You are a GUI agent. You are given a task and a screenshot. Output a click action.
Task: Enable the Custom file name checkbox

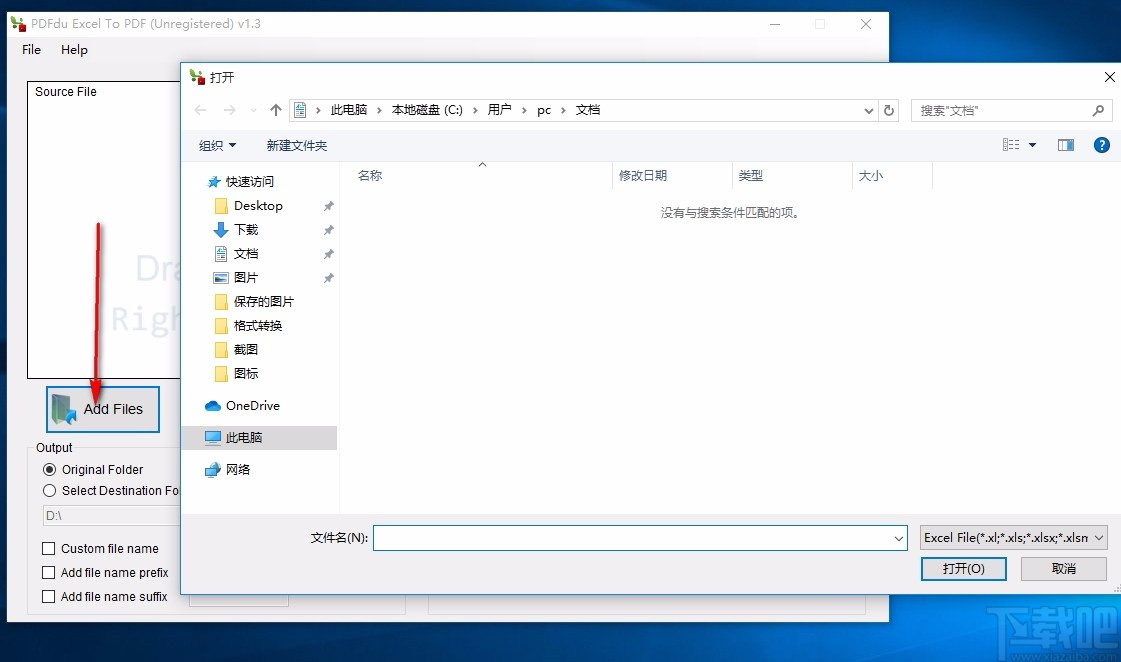click(47, 548)
